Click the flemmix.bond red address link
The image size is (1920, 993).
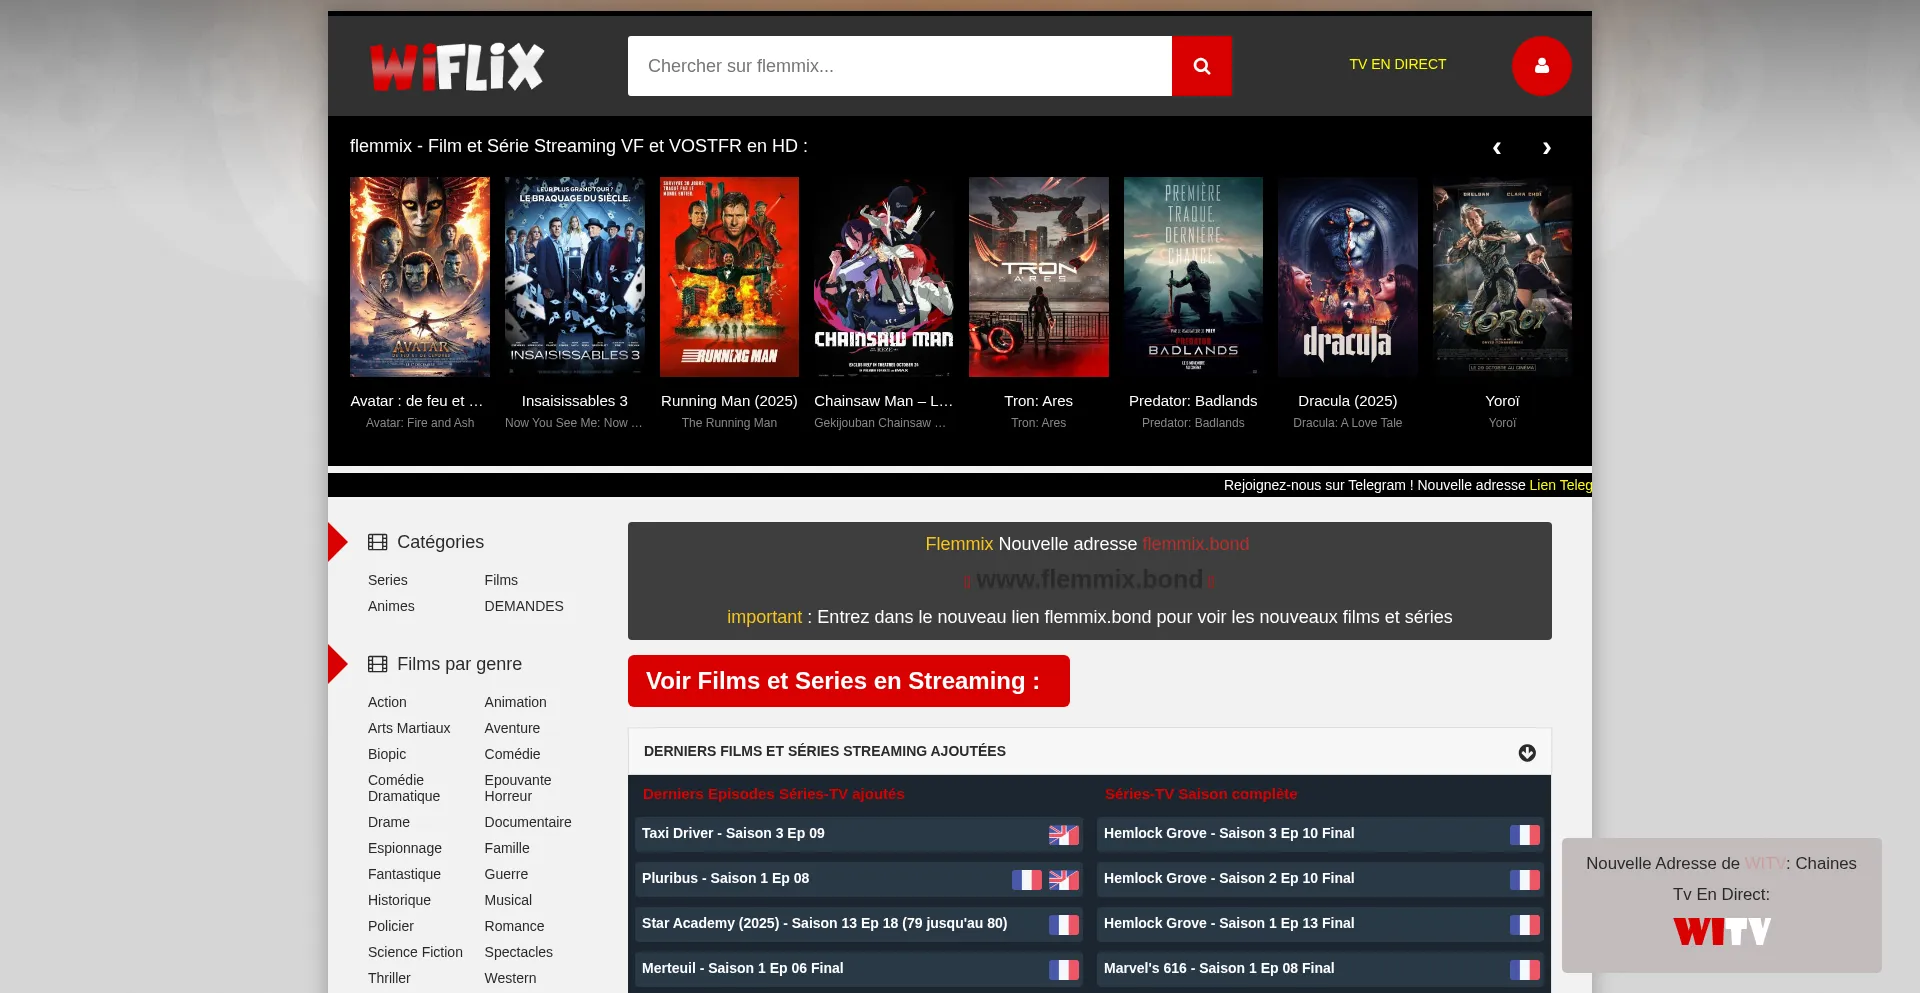(1196, 544)
